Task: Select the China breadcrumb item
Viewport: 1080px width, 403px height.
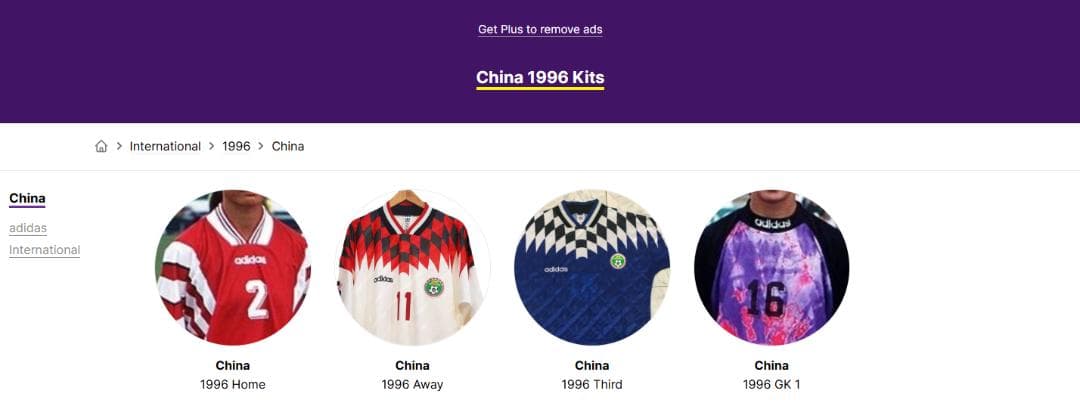Action: pyautogui.click(x=288, y=146)
